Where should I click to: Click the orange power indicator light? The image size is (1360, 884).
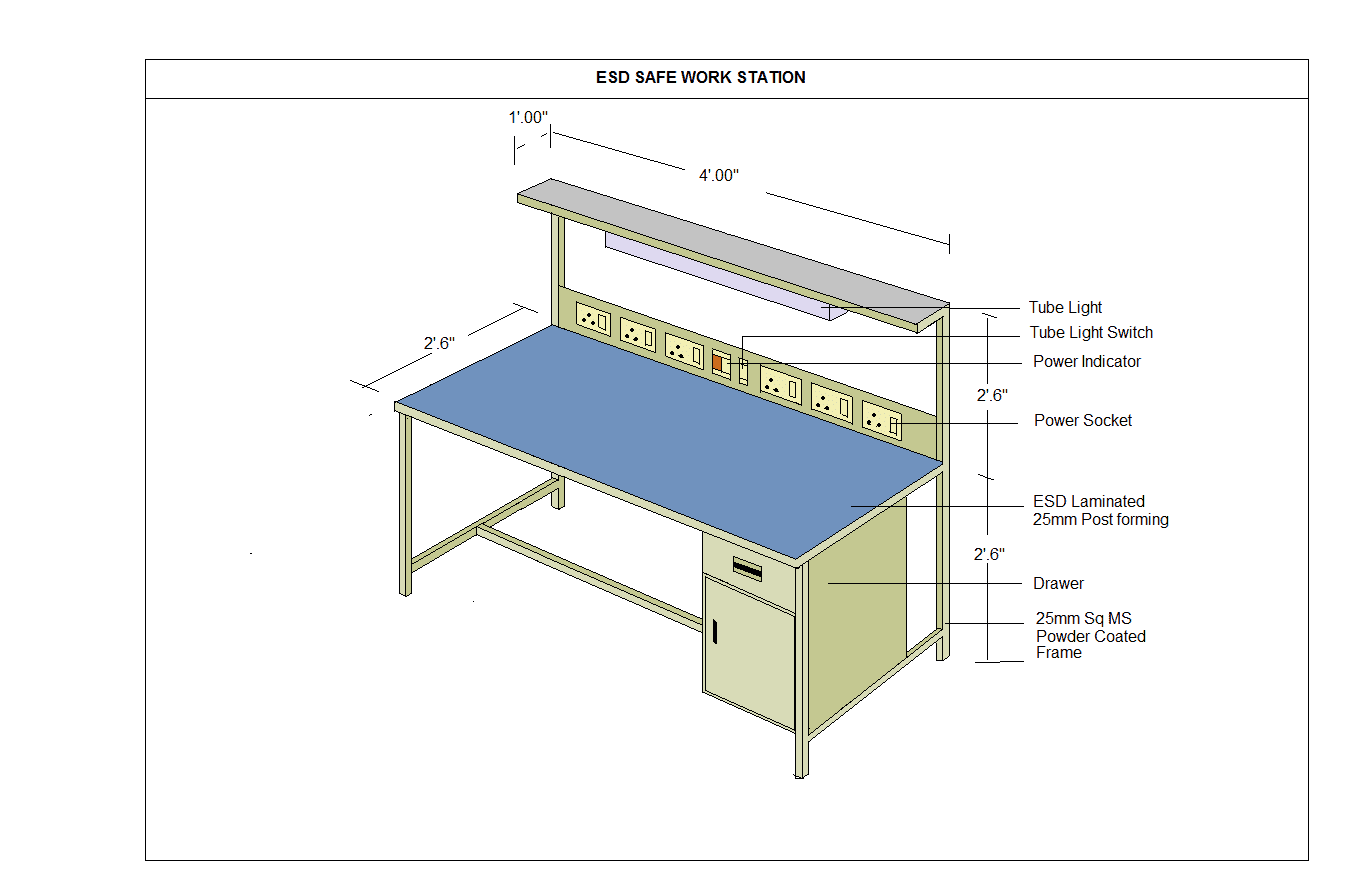click(718, 363)
